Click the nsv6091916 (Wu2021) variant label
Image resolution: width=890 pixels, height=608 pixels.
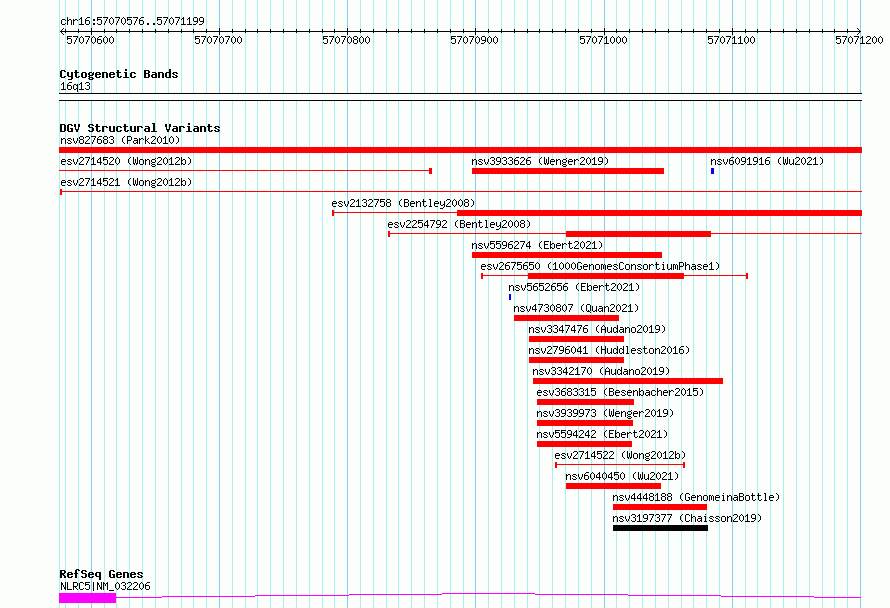(x=767, y=161)
